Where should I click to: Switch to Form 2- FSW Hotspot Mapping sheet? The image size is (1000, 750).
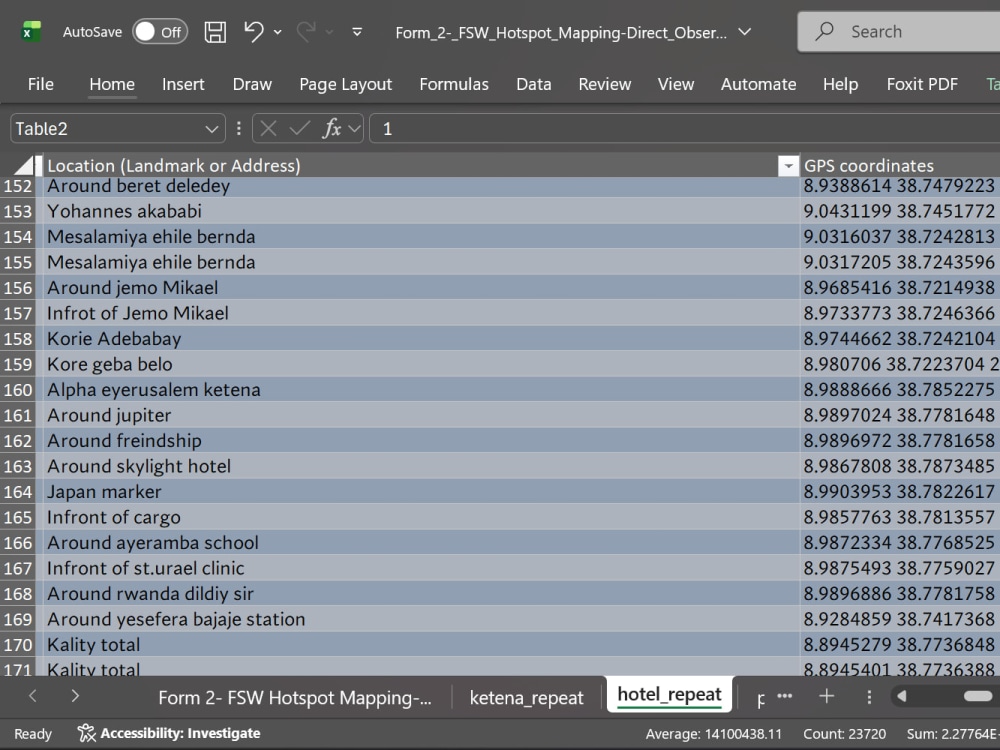[x=295, y=698]
